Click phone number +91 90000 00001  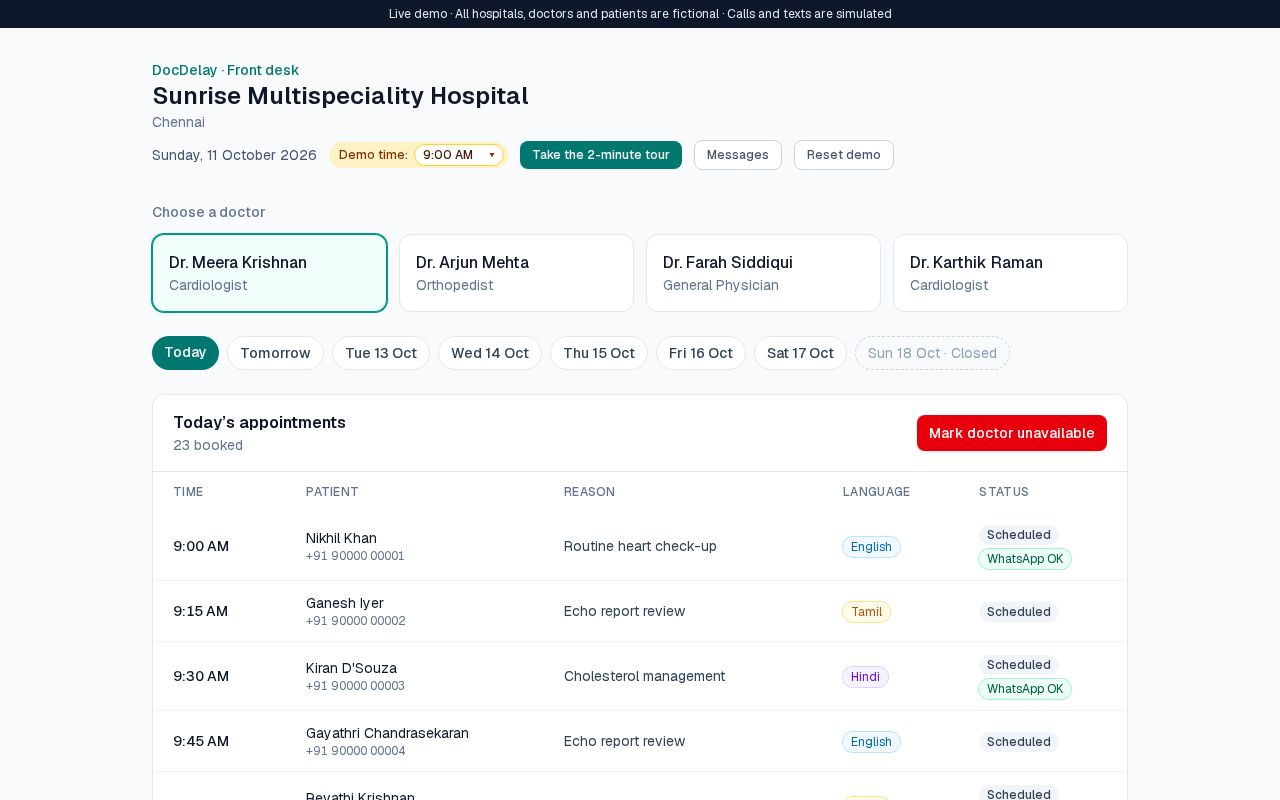tap(355, 556)
